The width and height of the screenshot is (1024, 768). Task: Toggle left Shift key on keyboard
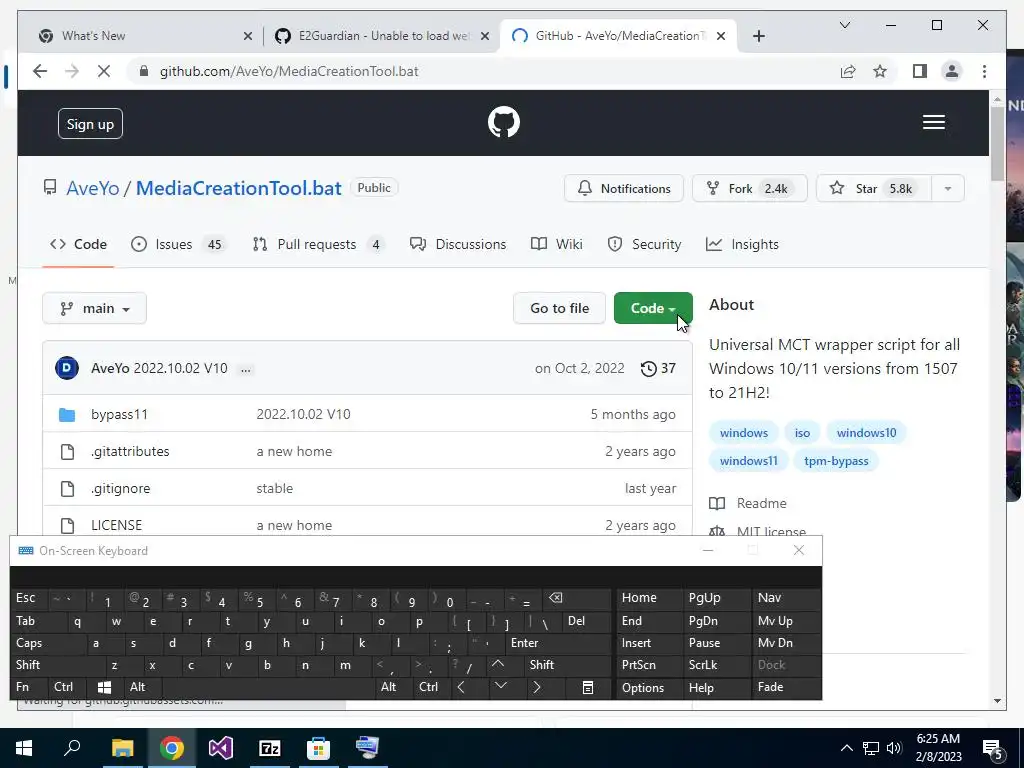57,665
